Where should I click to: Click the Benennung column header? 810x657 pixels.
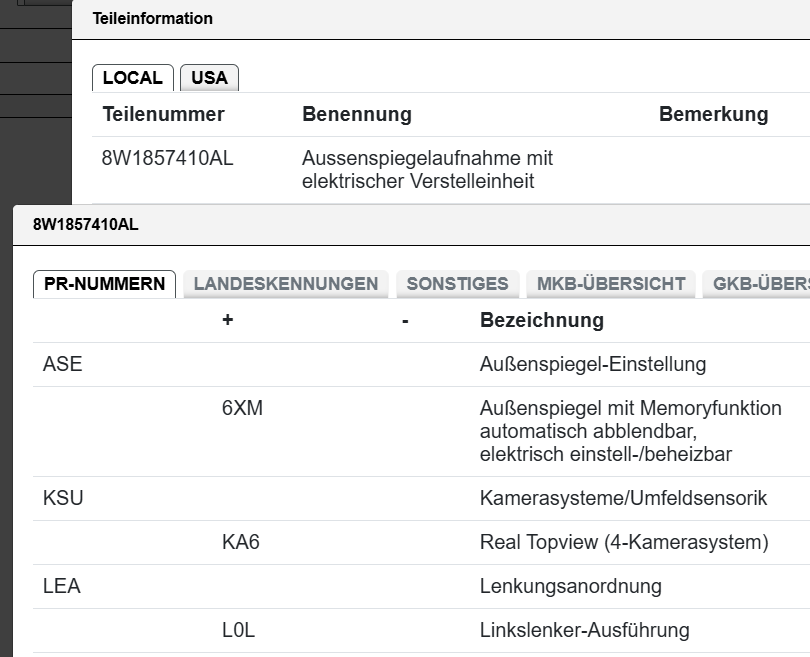(356, 114)
